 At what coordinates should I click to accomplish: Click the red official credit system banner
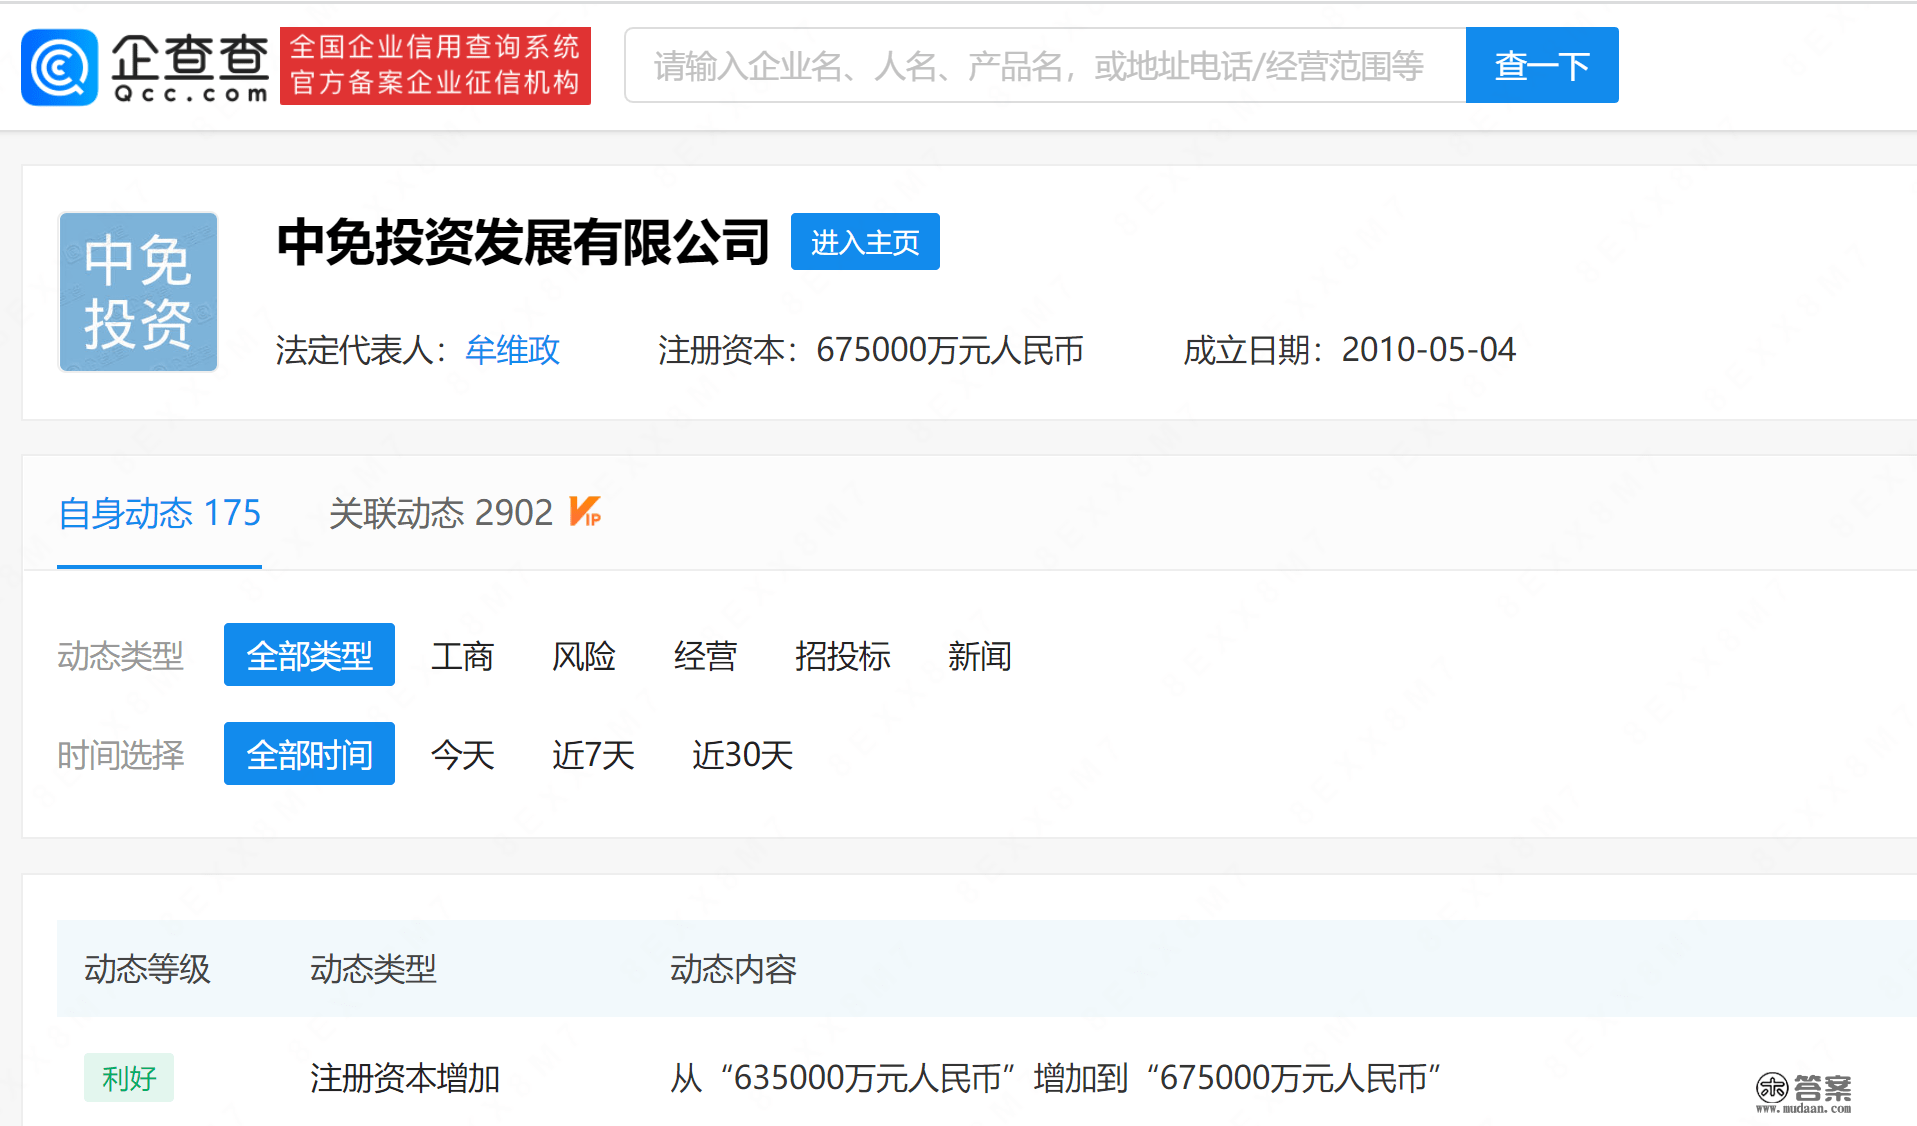coord(435,66)
